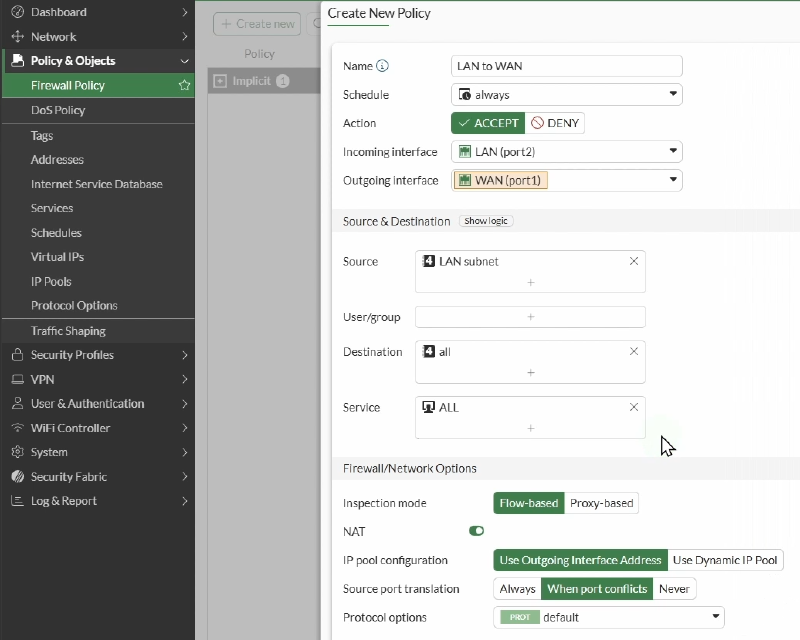800x640 pixels.
Task: Expand the Dashboard menu chevron
Action: coord(185,12)
